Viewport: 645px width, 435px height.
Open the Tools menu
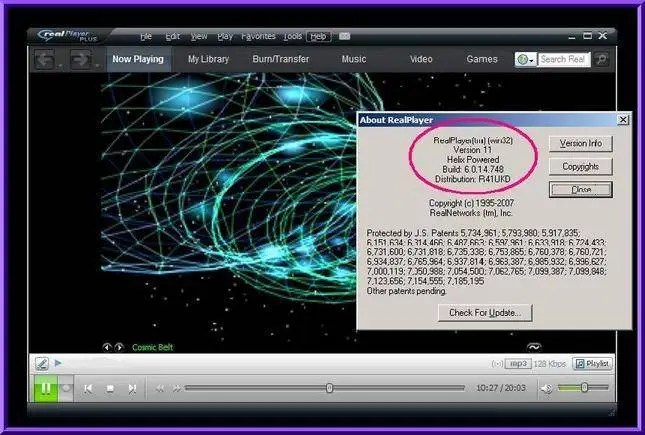point(292,37)
